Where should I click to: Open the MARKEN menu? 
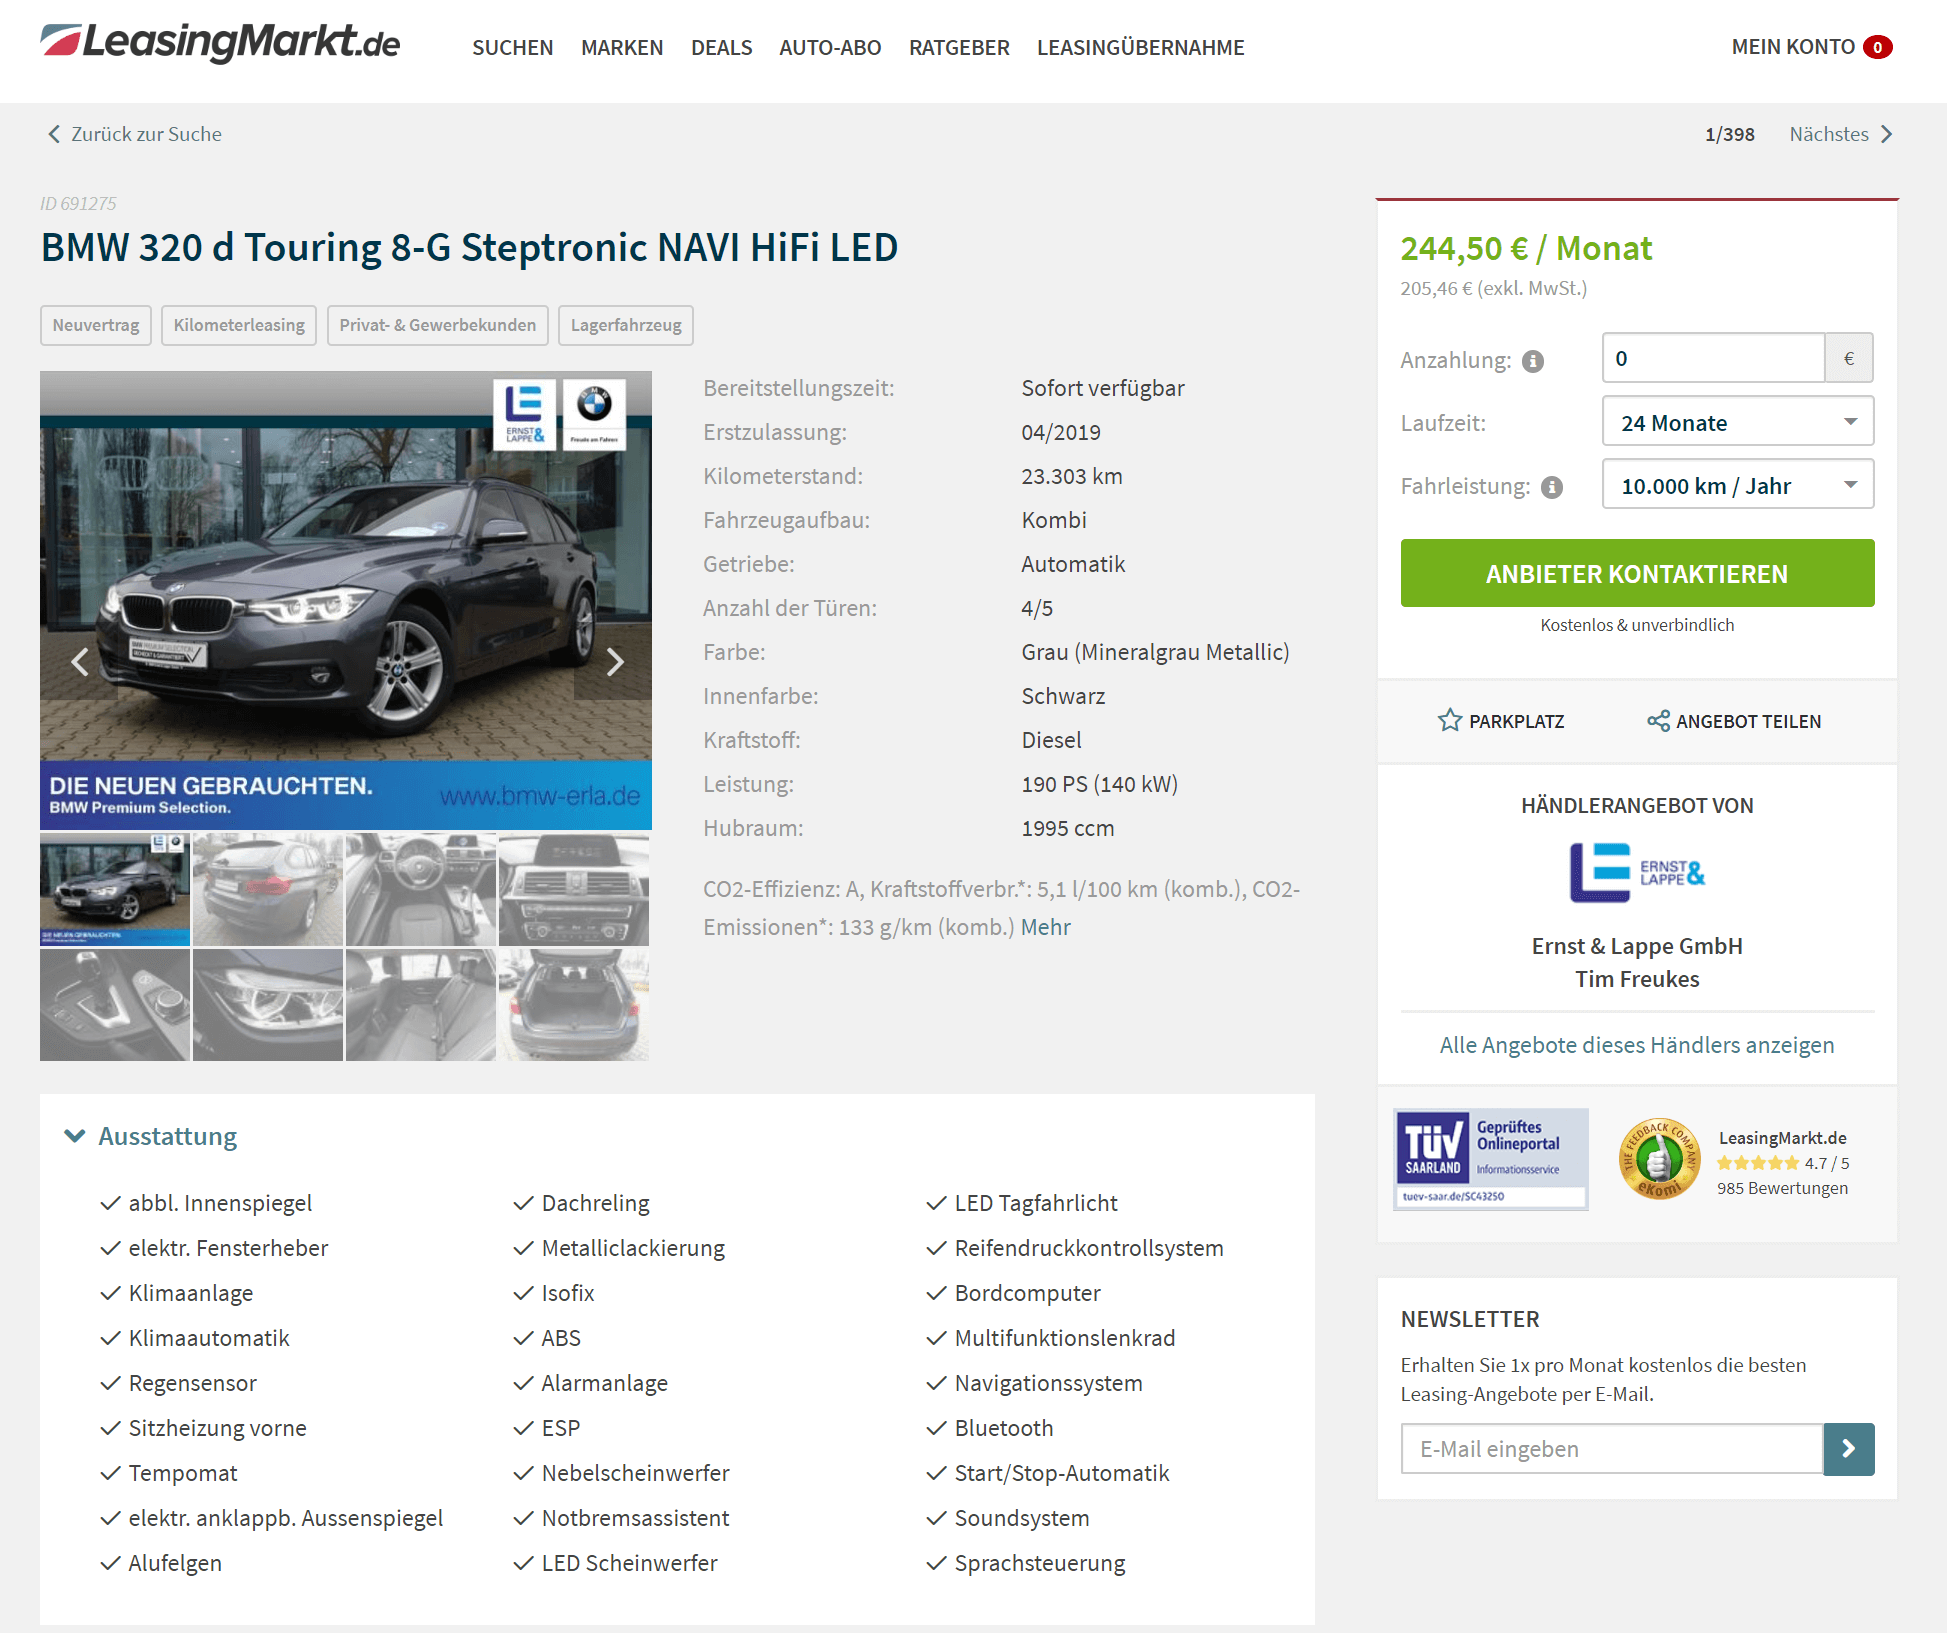622,48
